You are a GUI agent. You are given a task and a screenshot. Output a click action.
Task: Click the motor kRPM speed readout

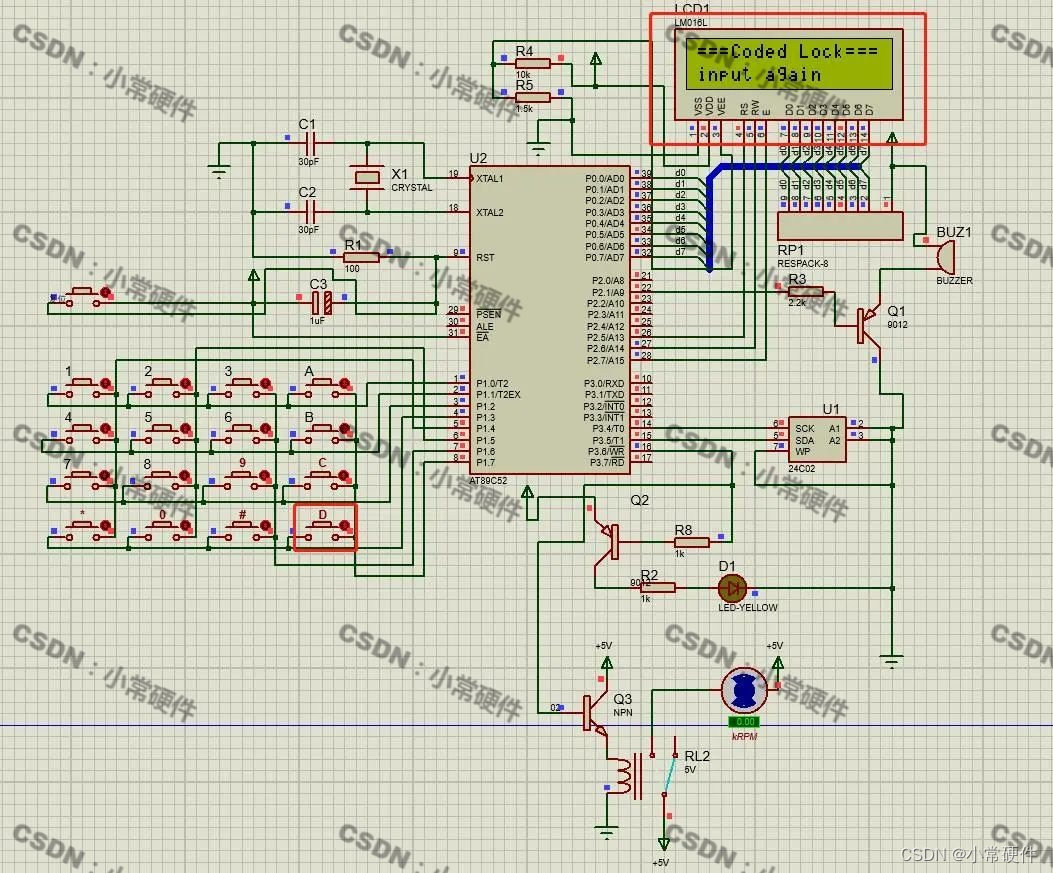744,722
